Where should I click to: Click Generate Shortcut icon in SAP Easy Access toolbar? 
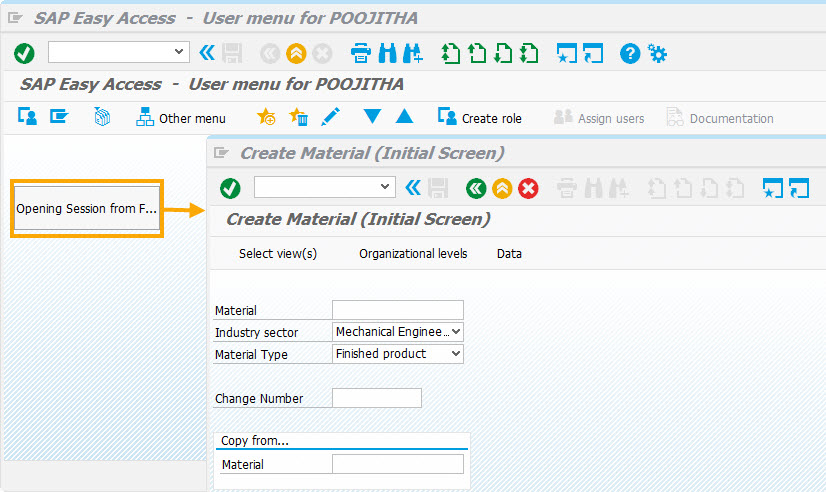[x=593, y=53]
